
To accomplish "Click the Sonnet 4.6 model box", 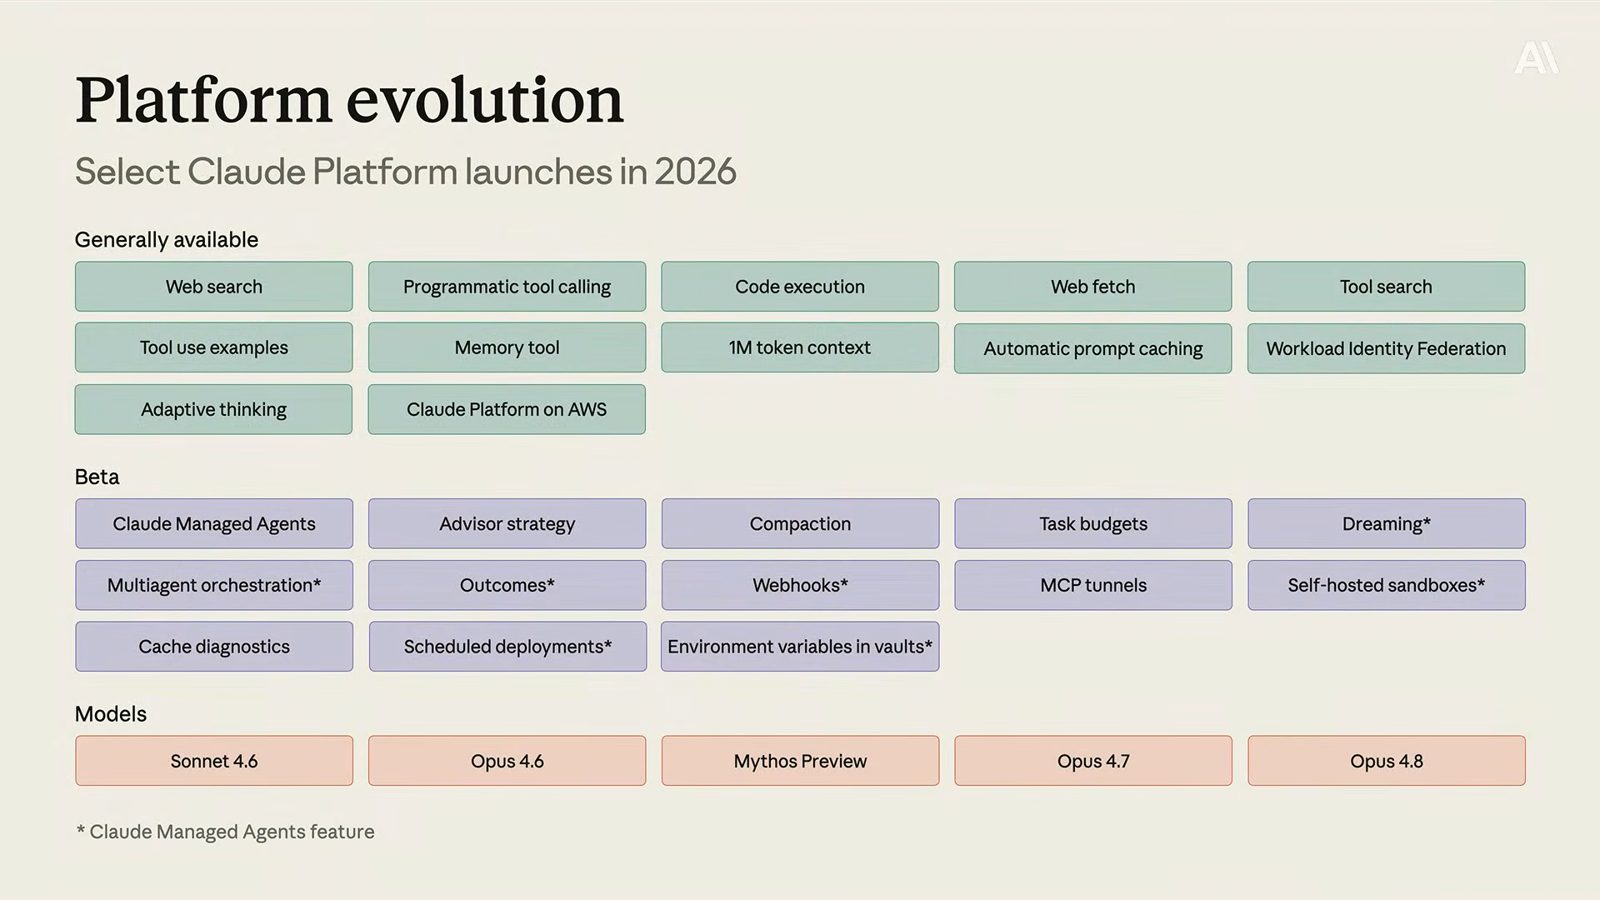I will 214,761.
